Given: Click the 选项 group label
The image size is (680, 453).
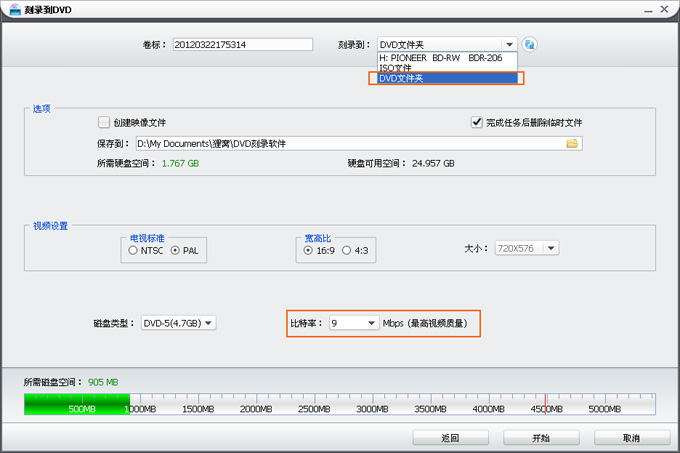Looking at the screenshot, I should (x=42, y=108).
